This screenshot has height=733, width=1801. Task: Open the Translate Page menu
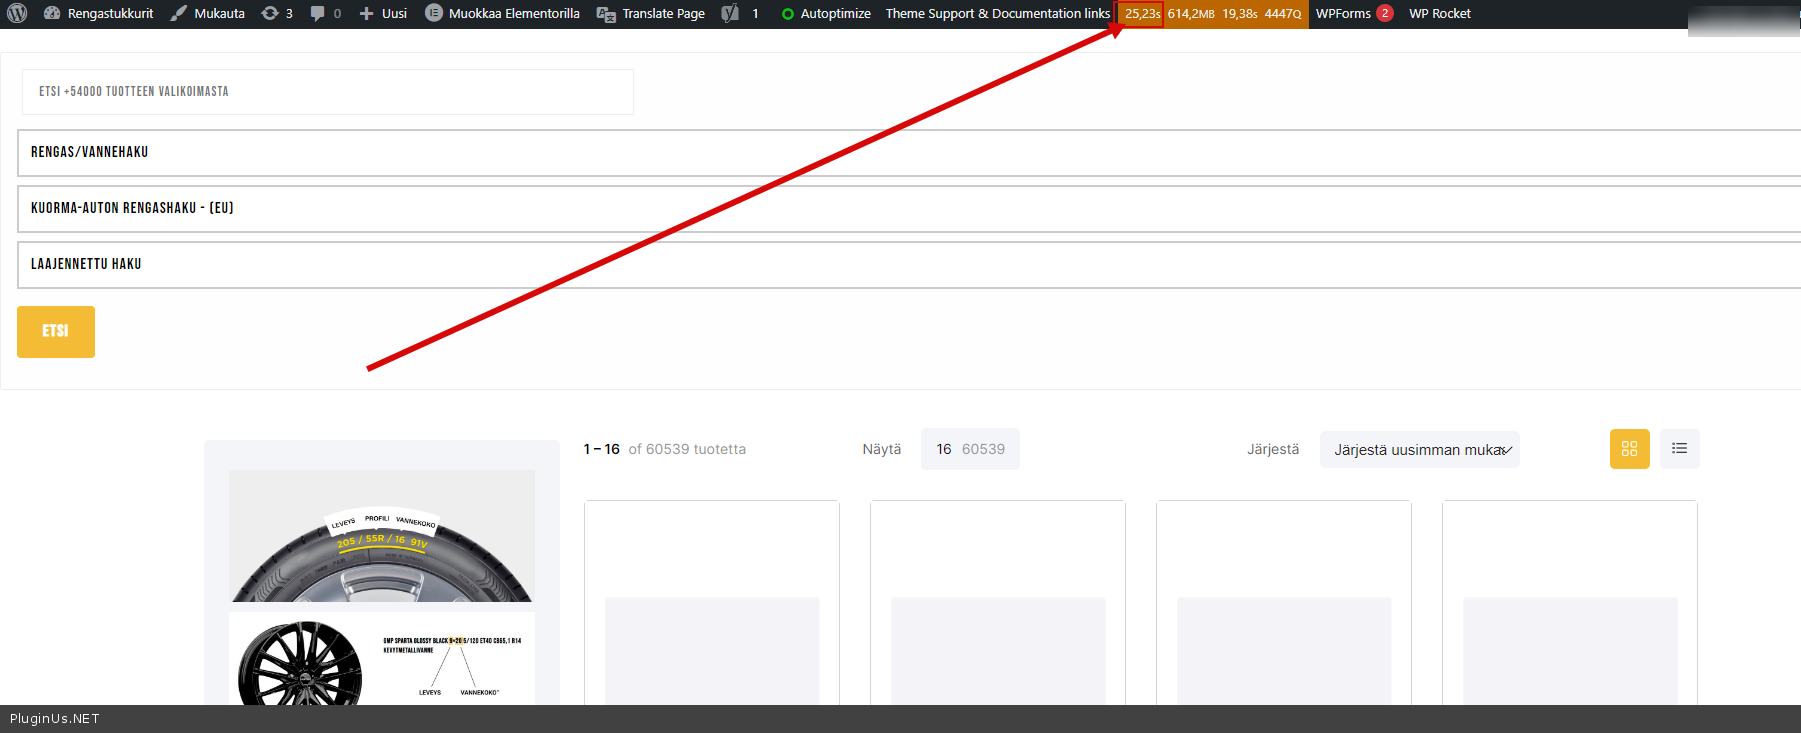coord(651,14)
